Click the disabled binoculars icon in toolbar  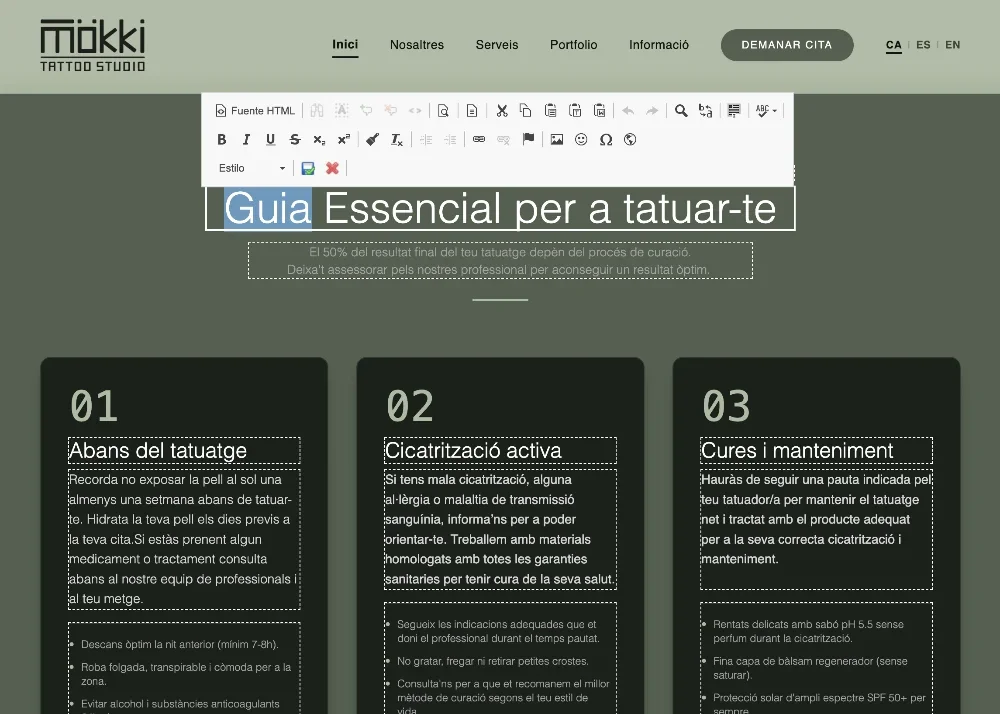[x=316, y=111]
